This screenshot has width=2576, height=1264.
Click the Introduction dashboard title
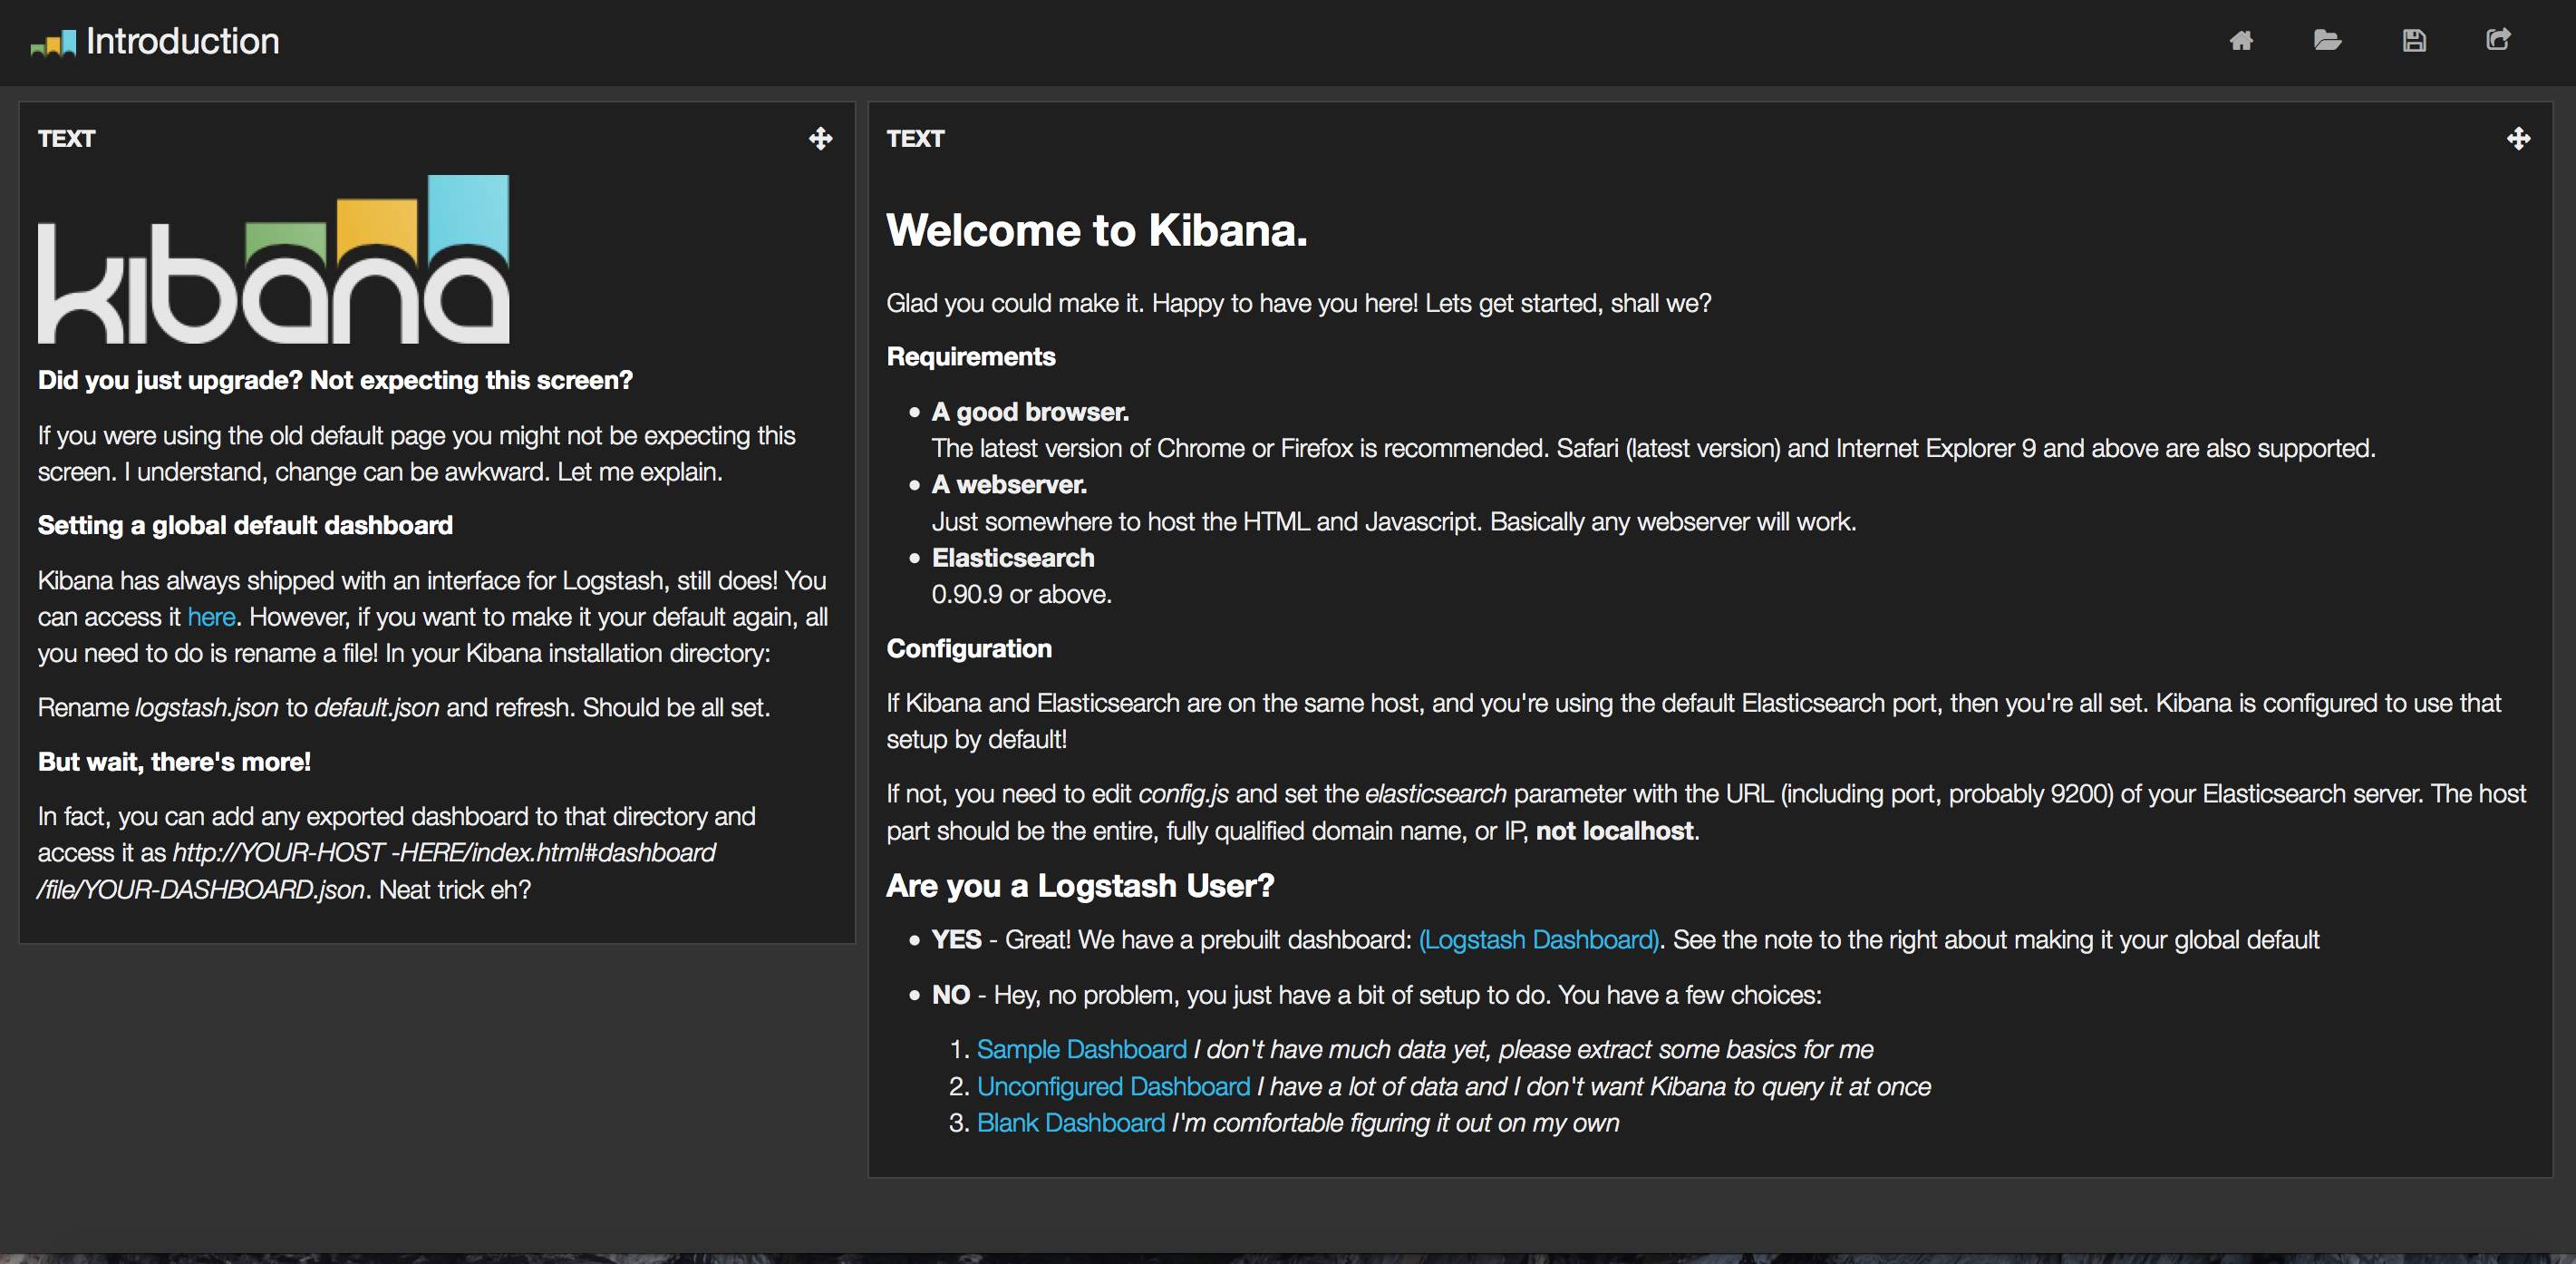coord(182,41)
